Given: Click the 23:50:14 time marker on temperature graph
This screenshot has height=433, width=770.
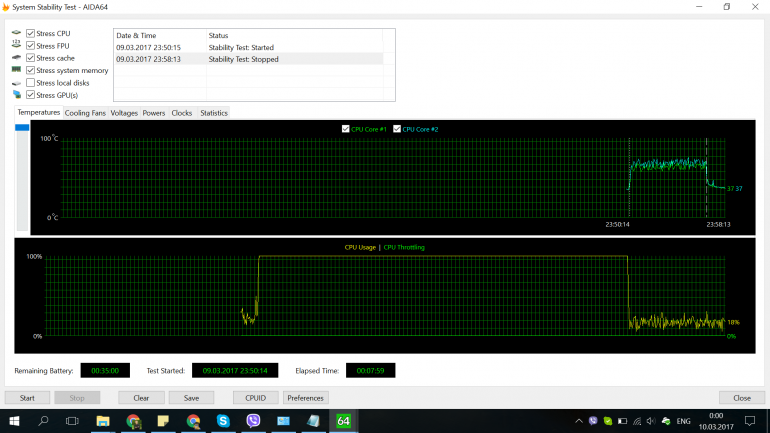Looking at the screenshot, I should (x=617, y=224).
